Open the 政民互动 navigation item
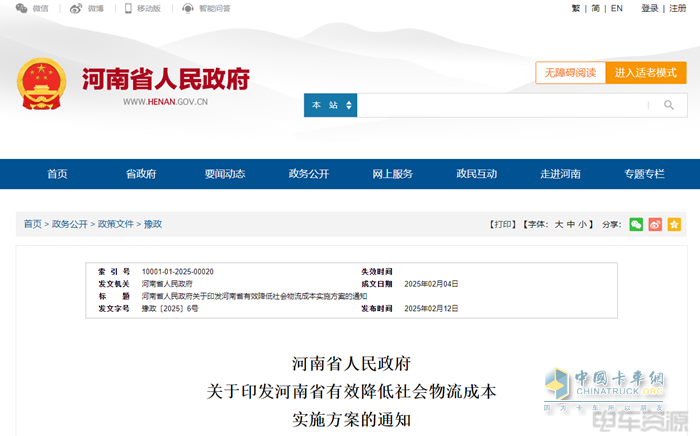 [477, 174]
